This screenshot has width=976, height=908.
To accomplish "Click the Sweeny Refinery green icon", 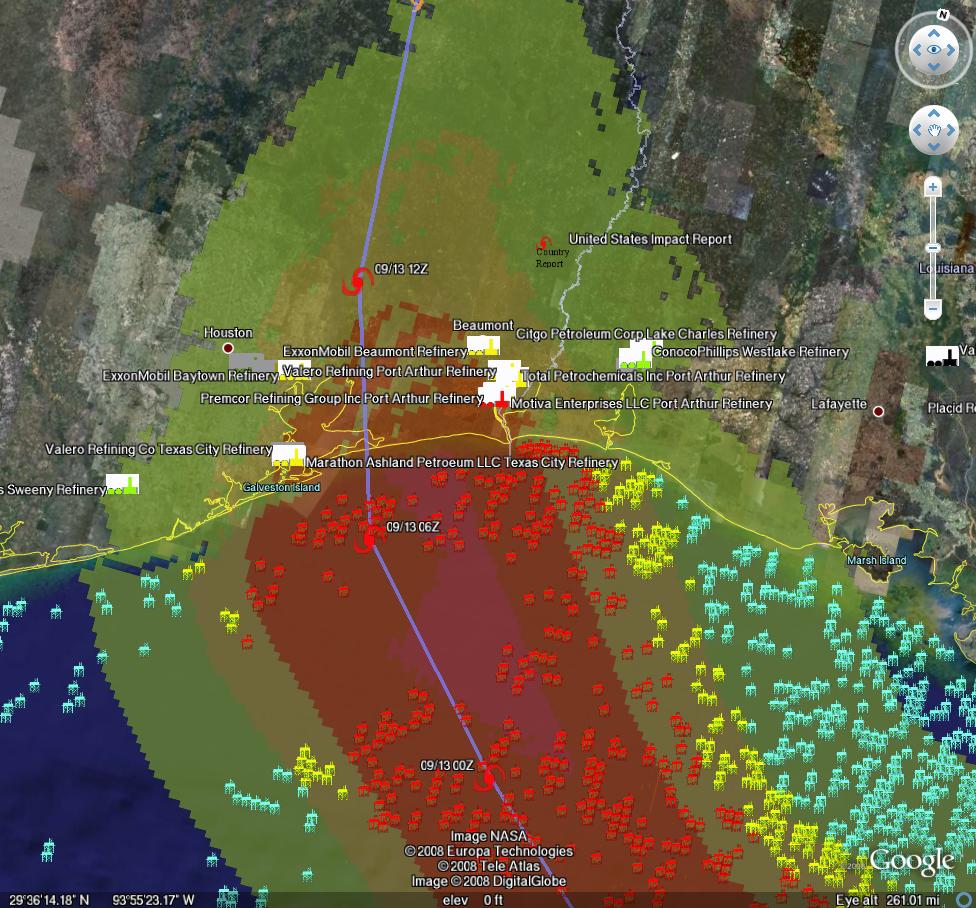I will click(x=122, y=485).
